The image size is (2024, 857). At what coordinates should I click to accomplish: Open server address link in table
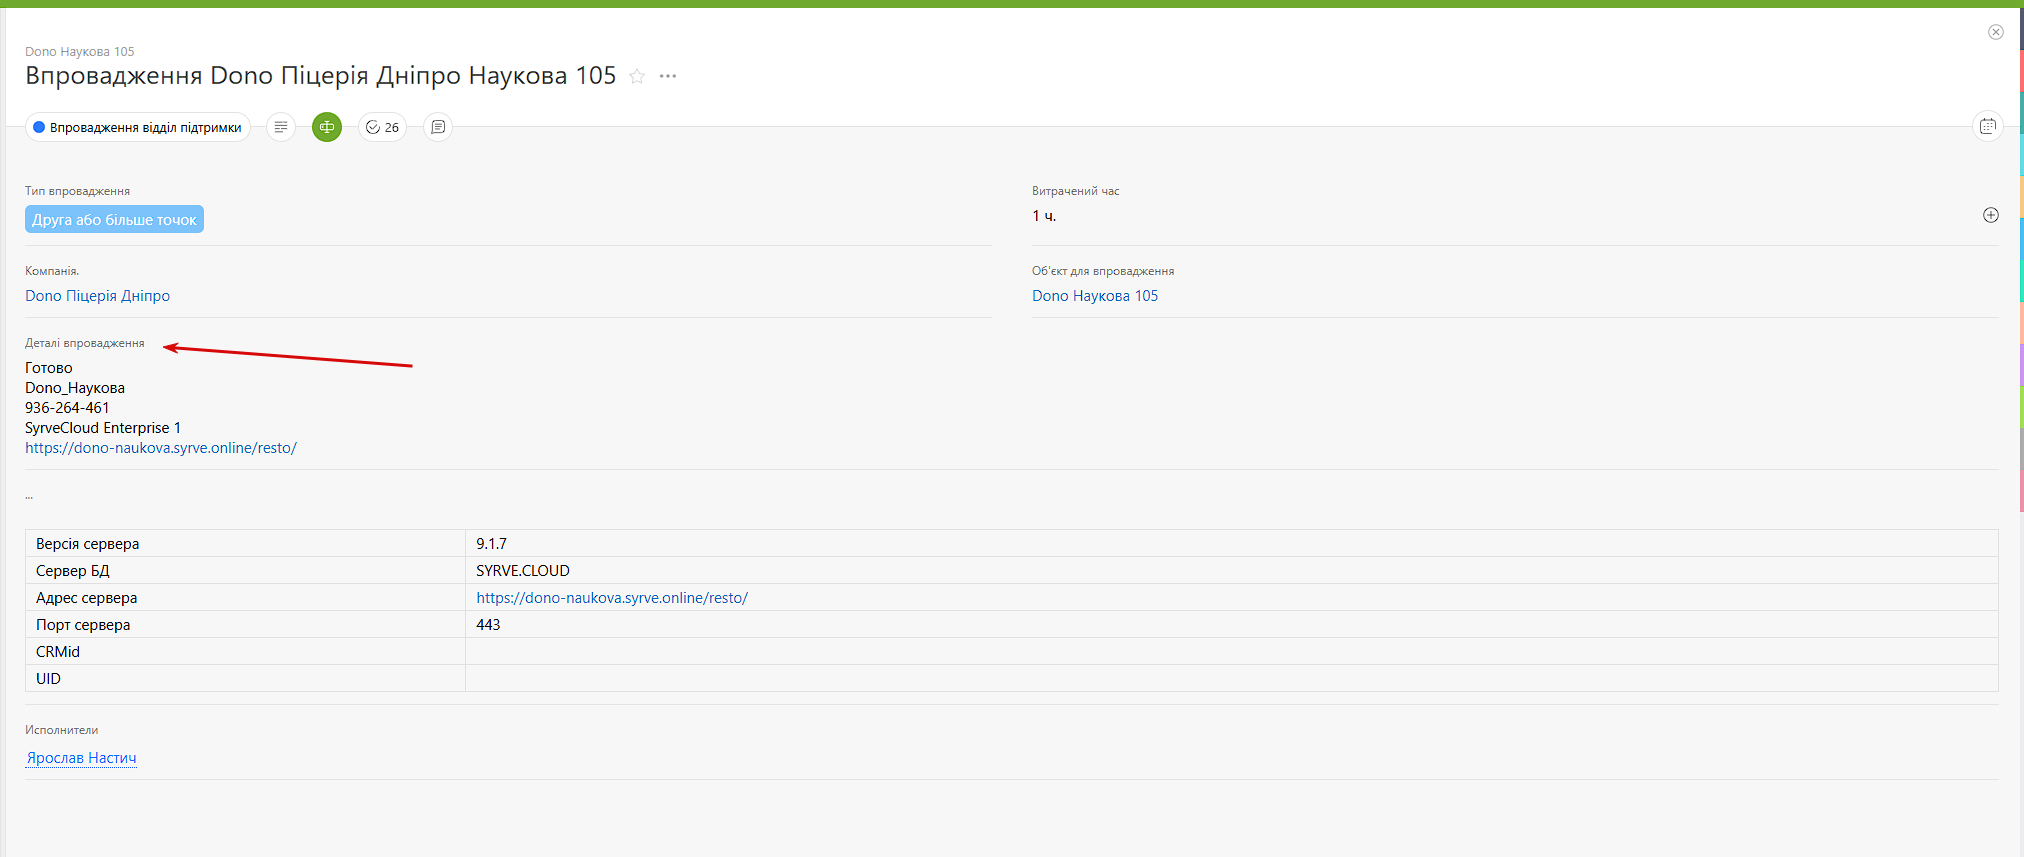click(x=612, y=598)
